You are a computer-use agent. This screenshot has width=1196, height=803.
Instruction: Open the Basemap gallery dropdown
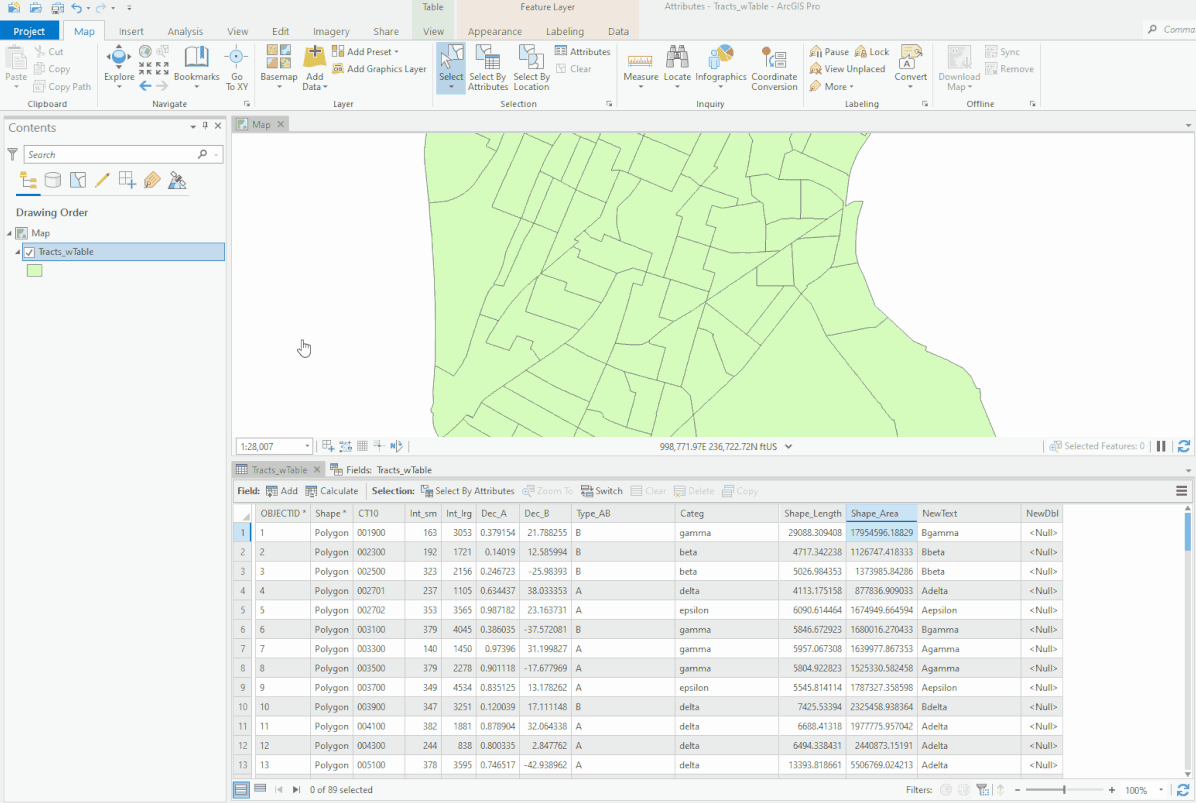pos(278,67)
